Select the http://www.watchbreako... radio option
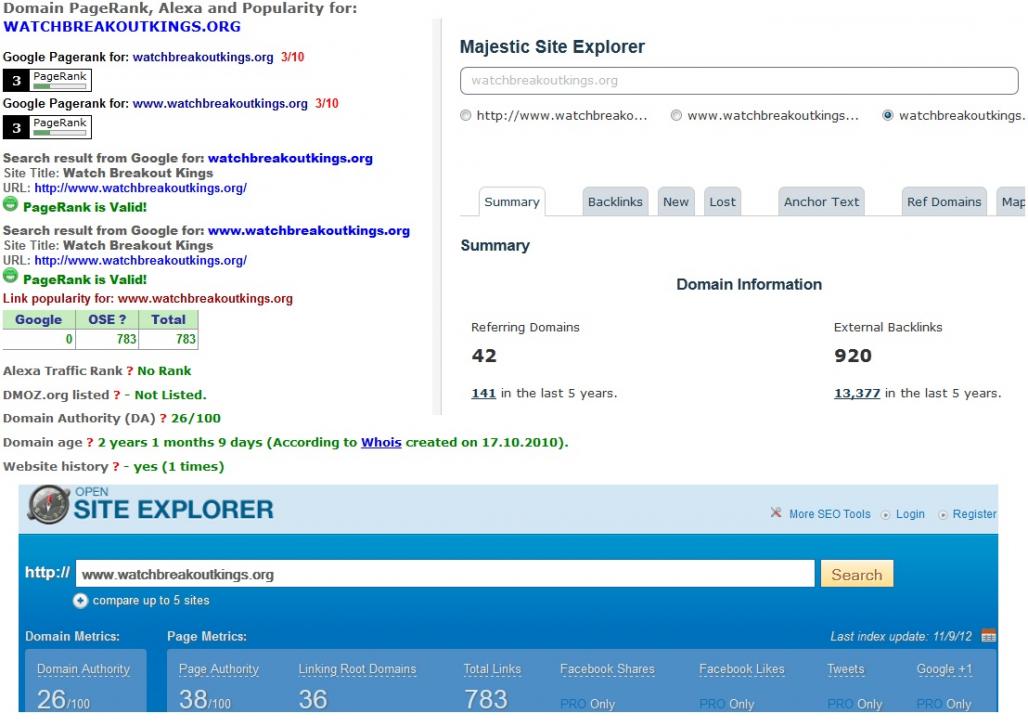The height and width of the screenshot is (726, 1028). (x=465, y=115)
